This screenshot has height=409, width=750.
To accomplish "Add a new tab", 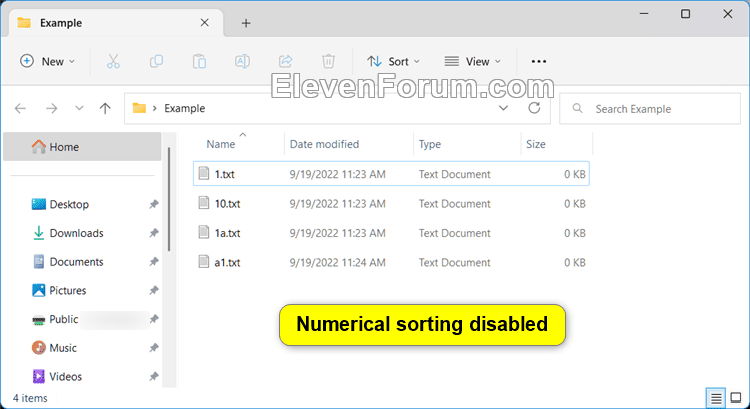I will (x=246, y=23).
